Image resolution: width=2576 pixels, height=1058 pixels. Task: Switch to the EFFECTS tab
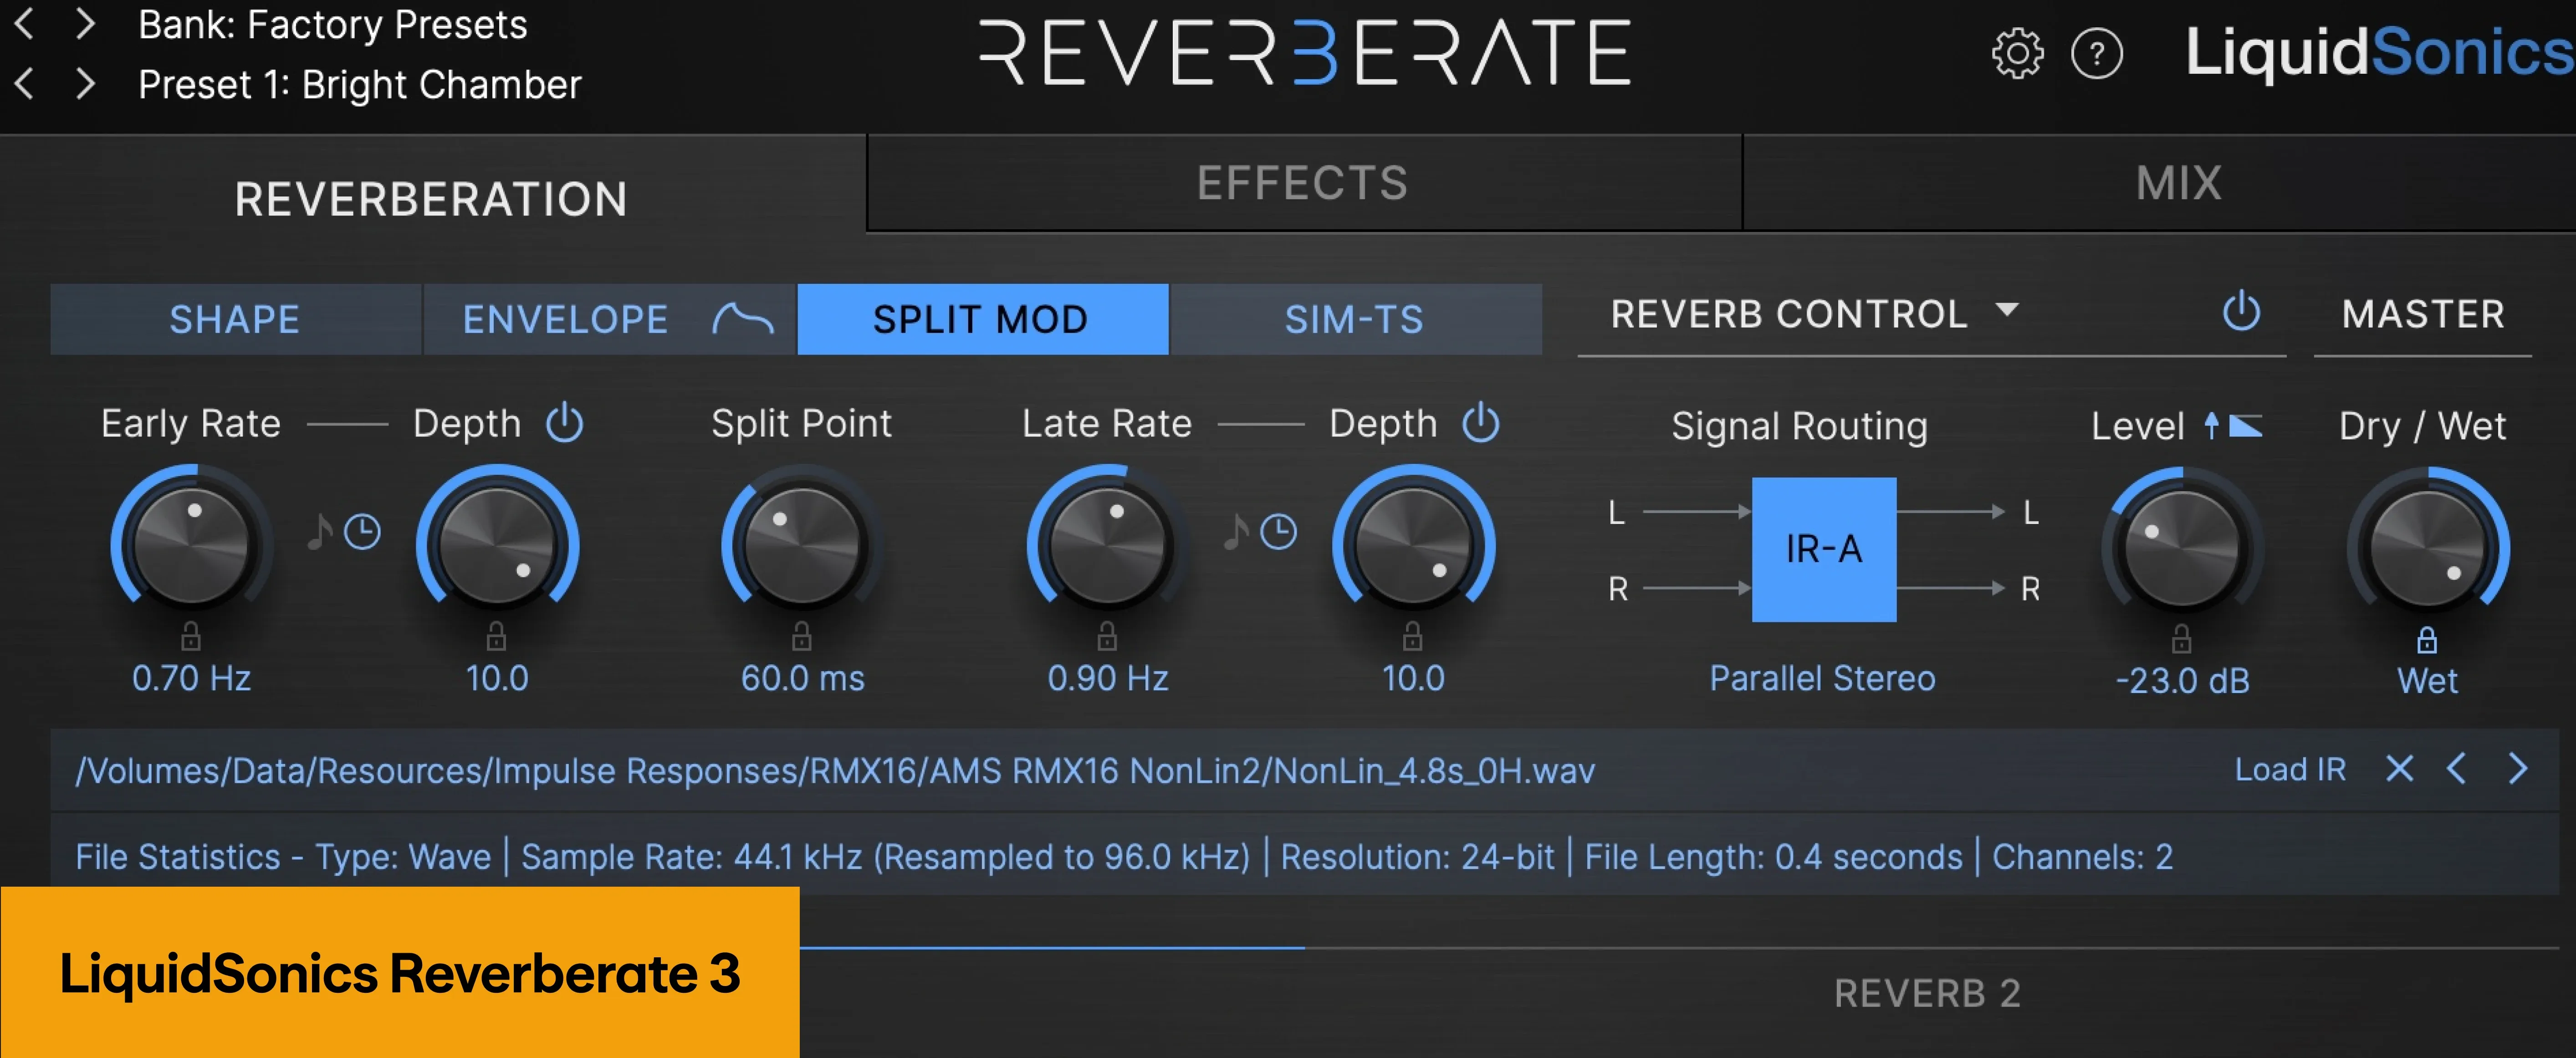pos(1303,182)
